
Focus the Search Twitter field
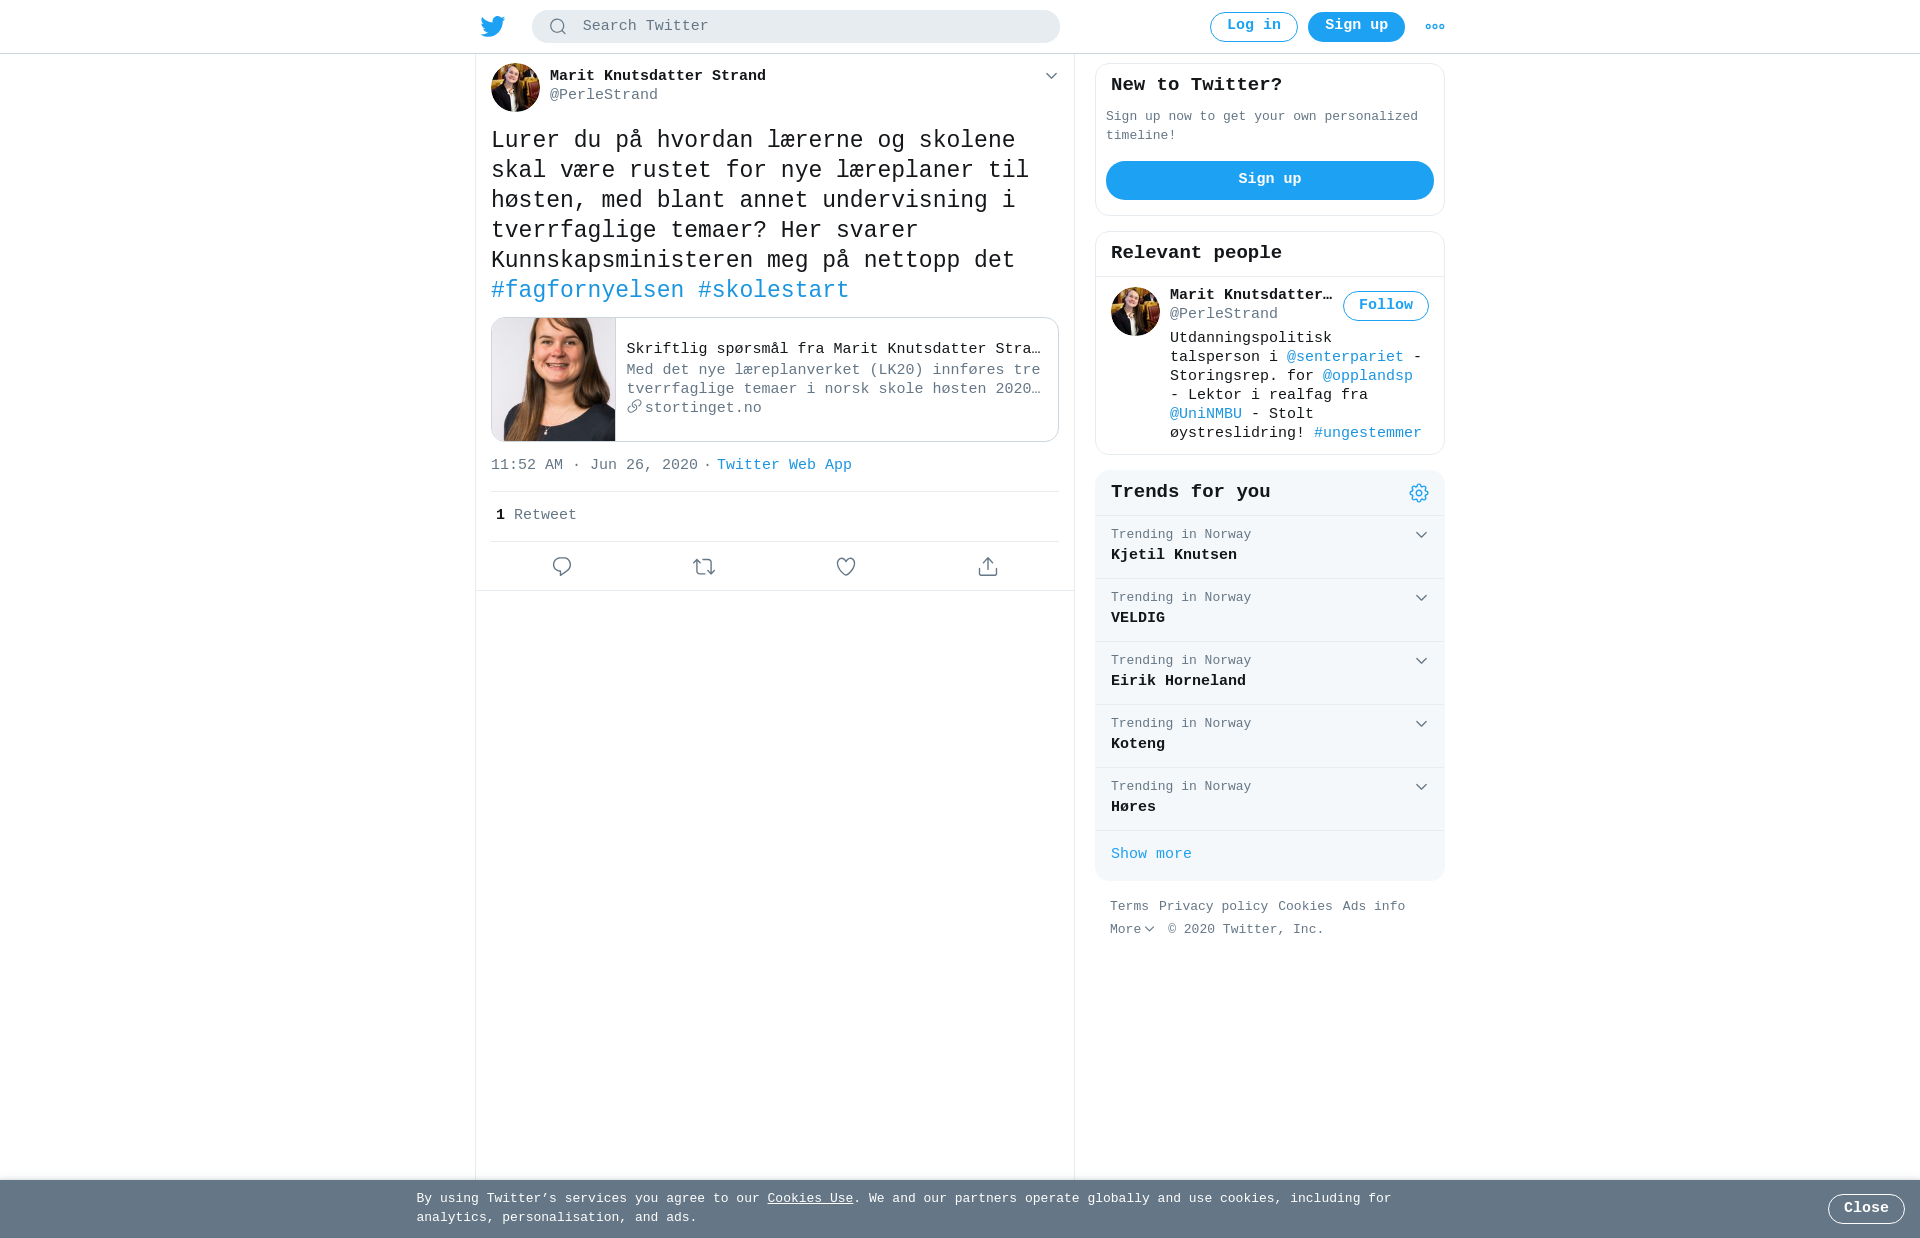pyautogui.click(x=796, y=27)
